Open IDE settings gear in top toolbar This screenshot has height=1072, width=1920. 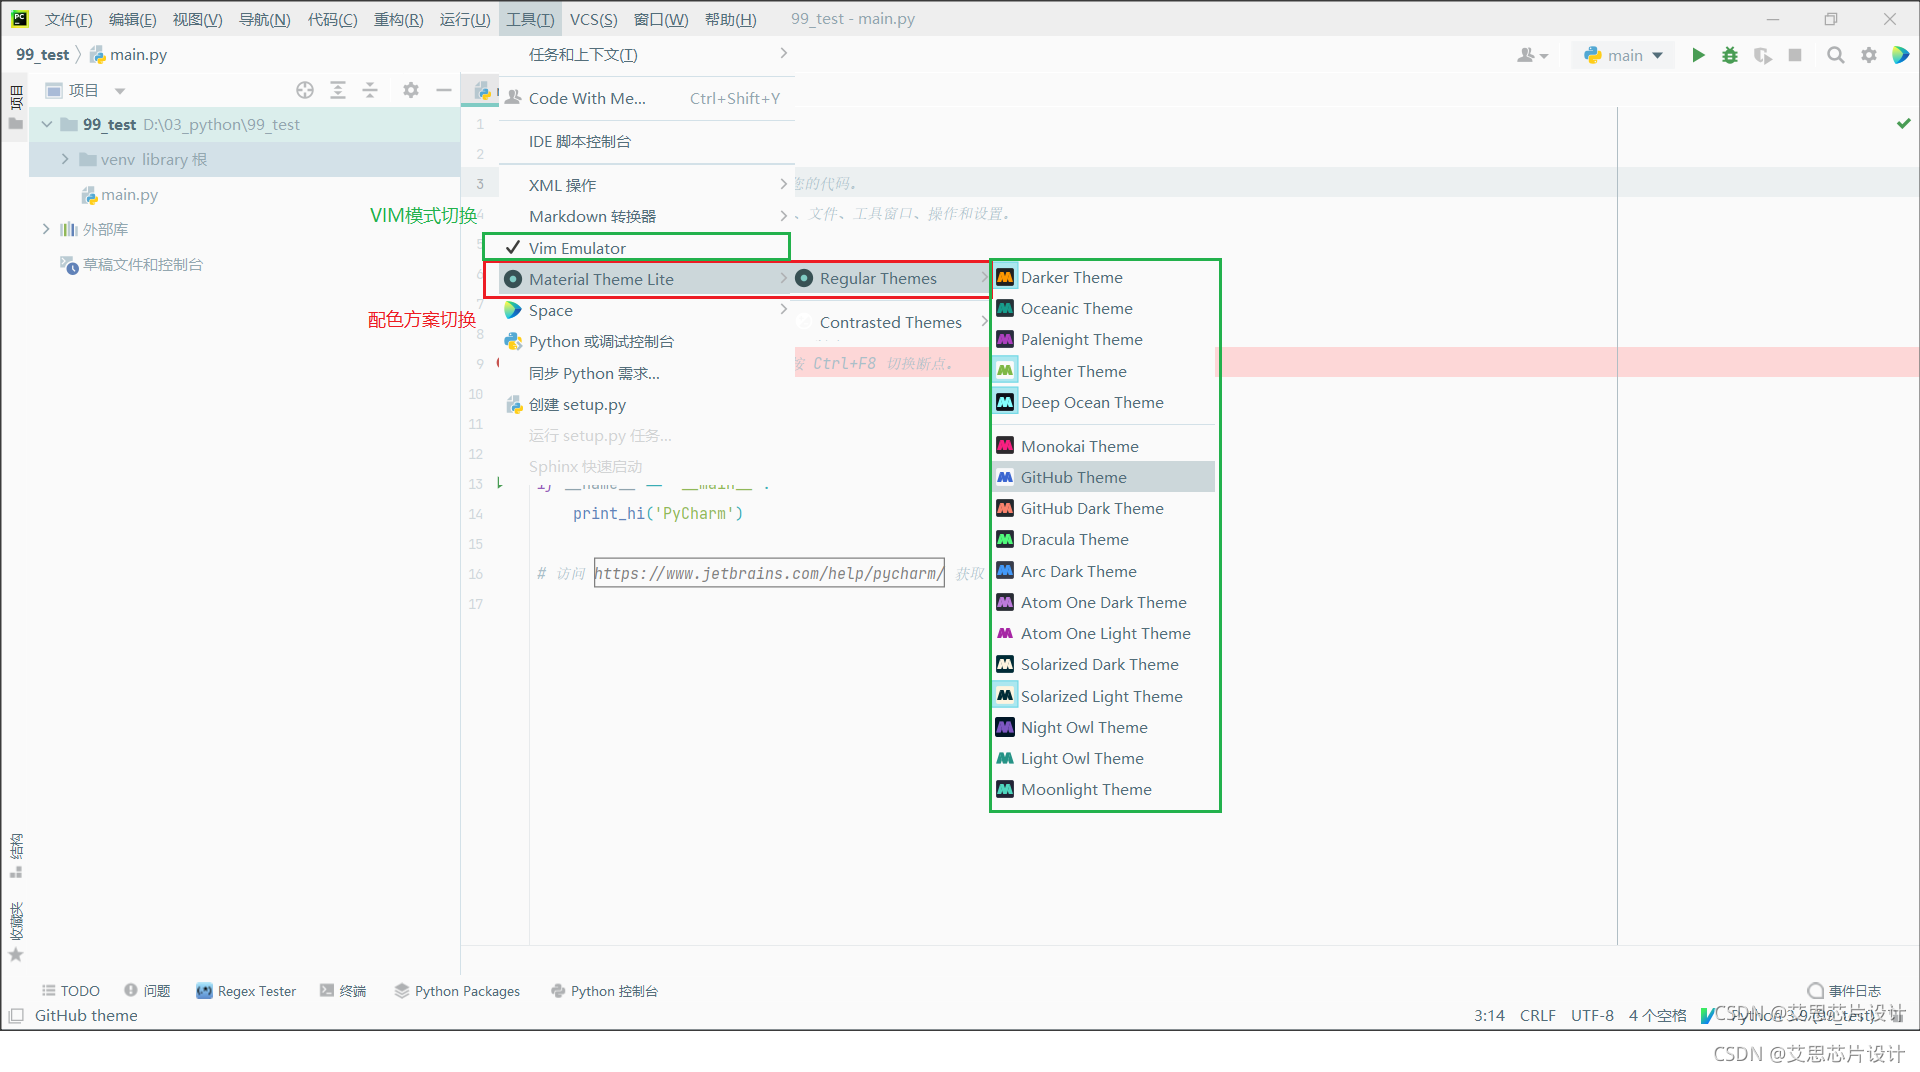1868,55
